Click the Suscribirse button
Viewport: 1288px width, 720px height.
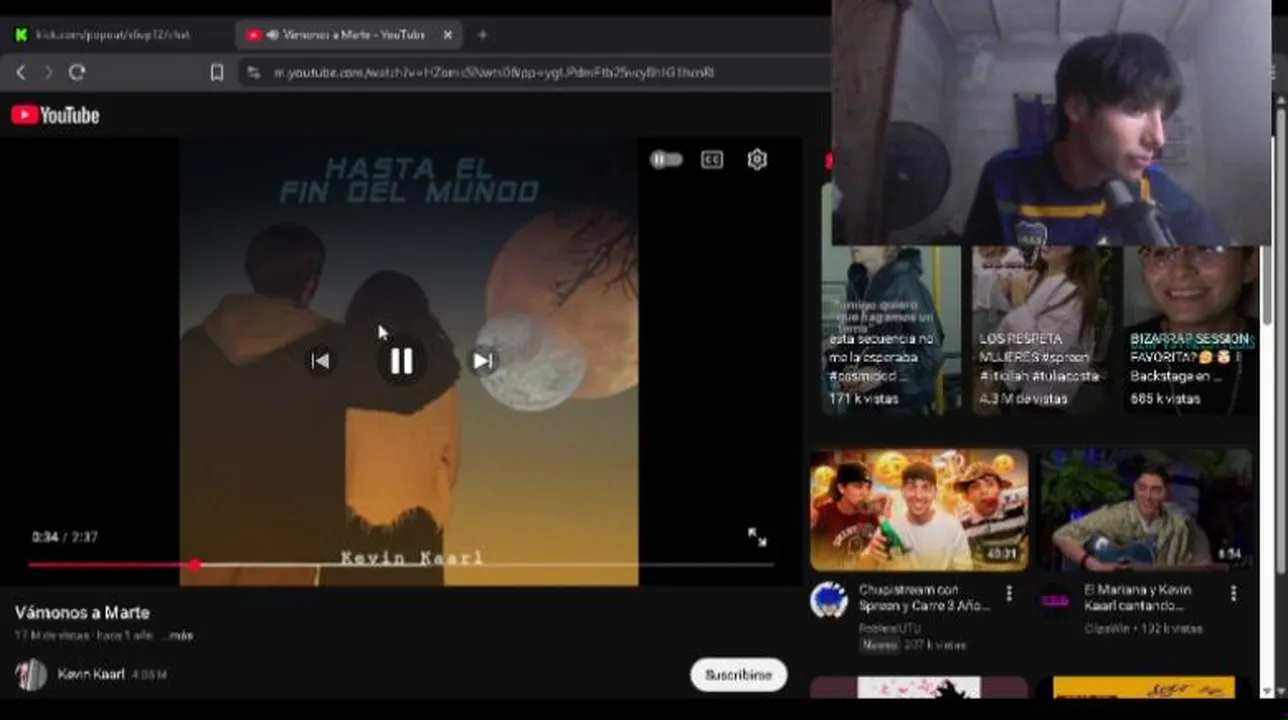(738, 675)
